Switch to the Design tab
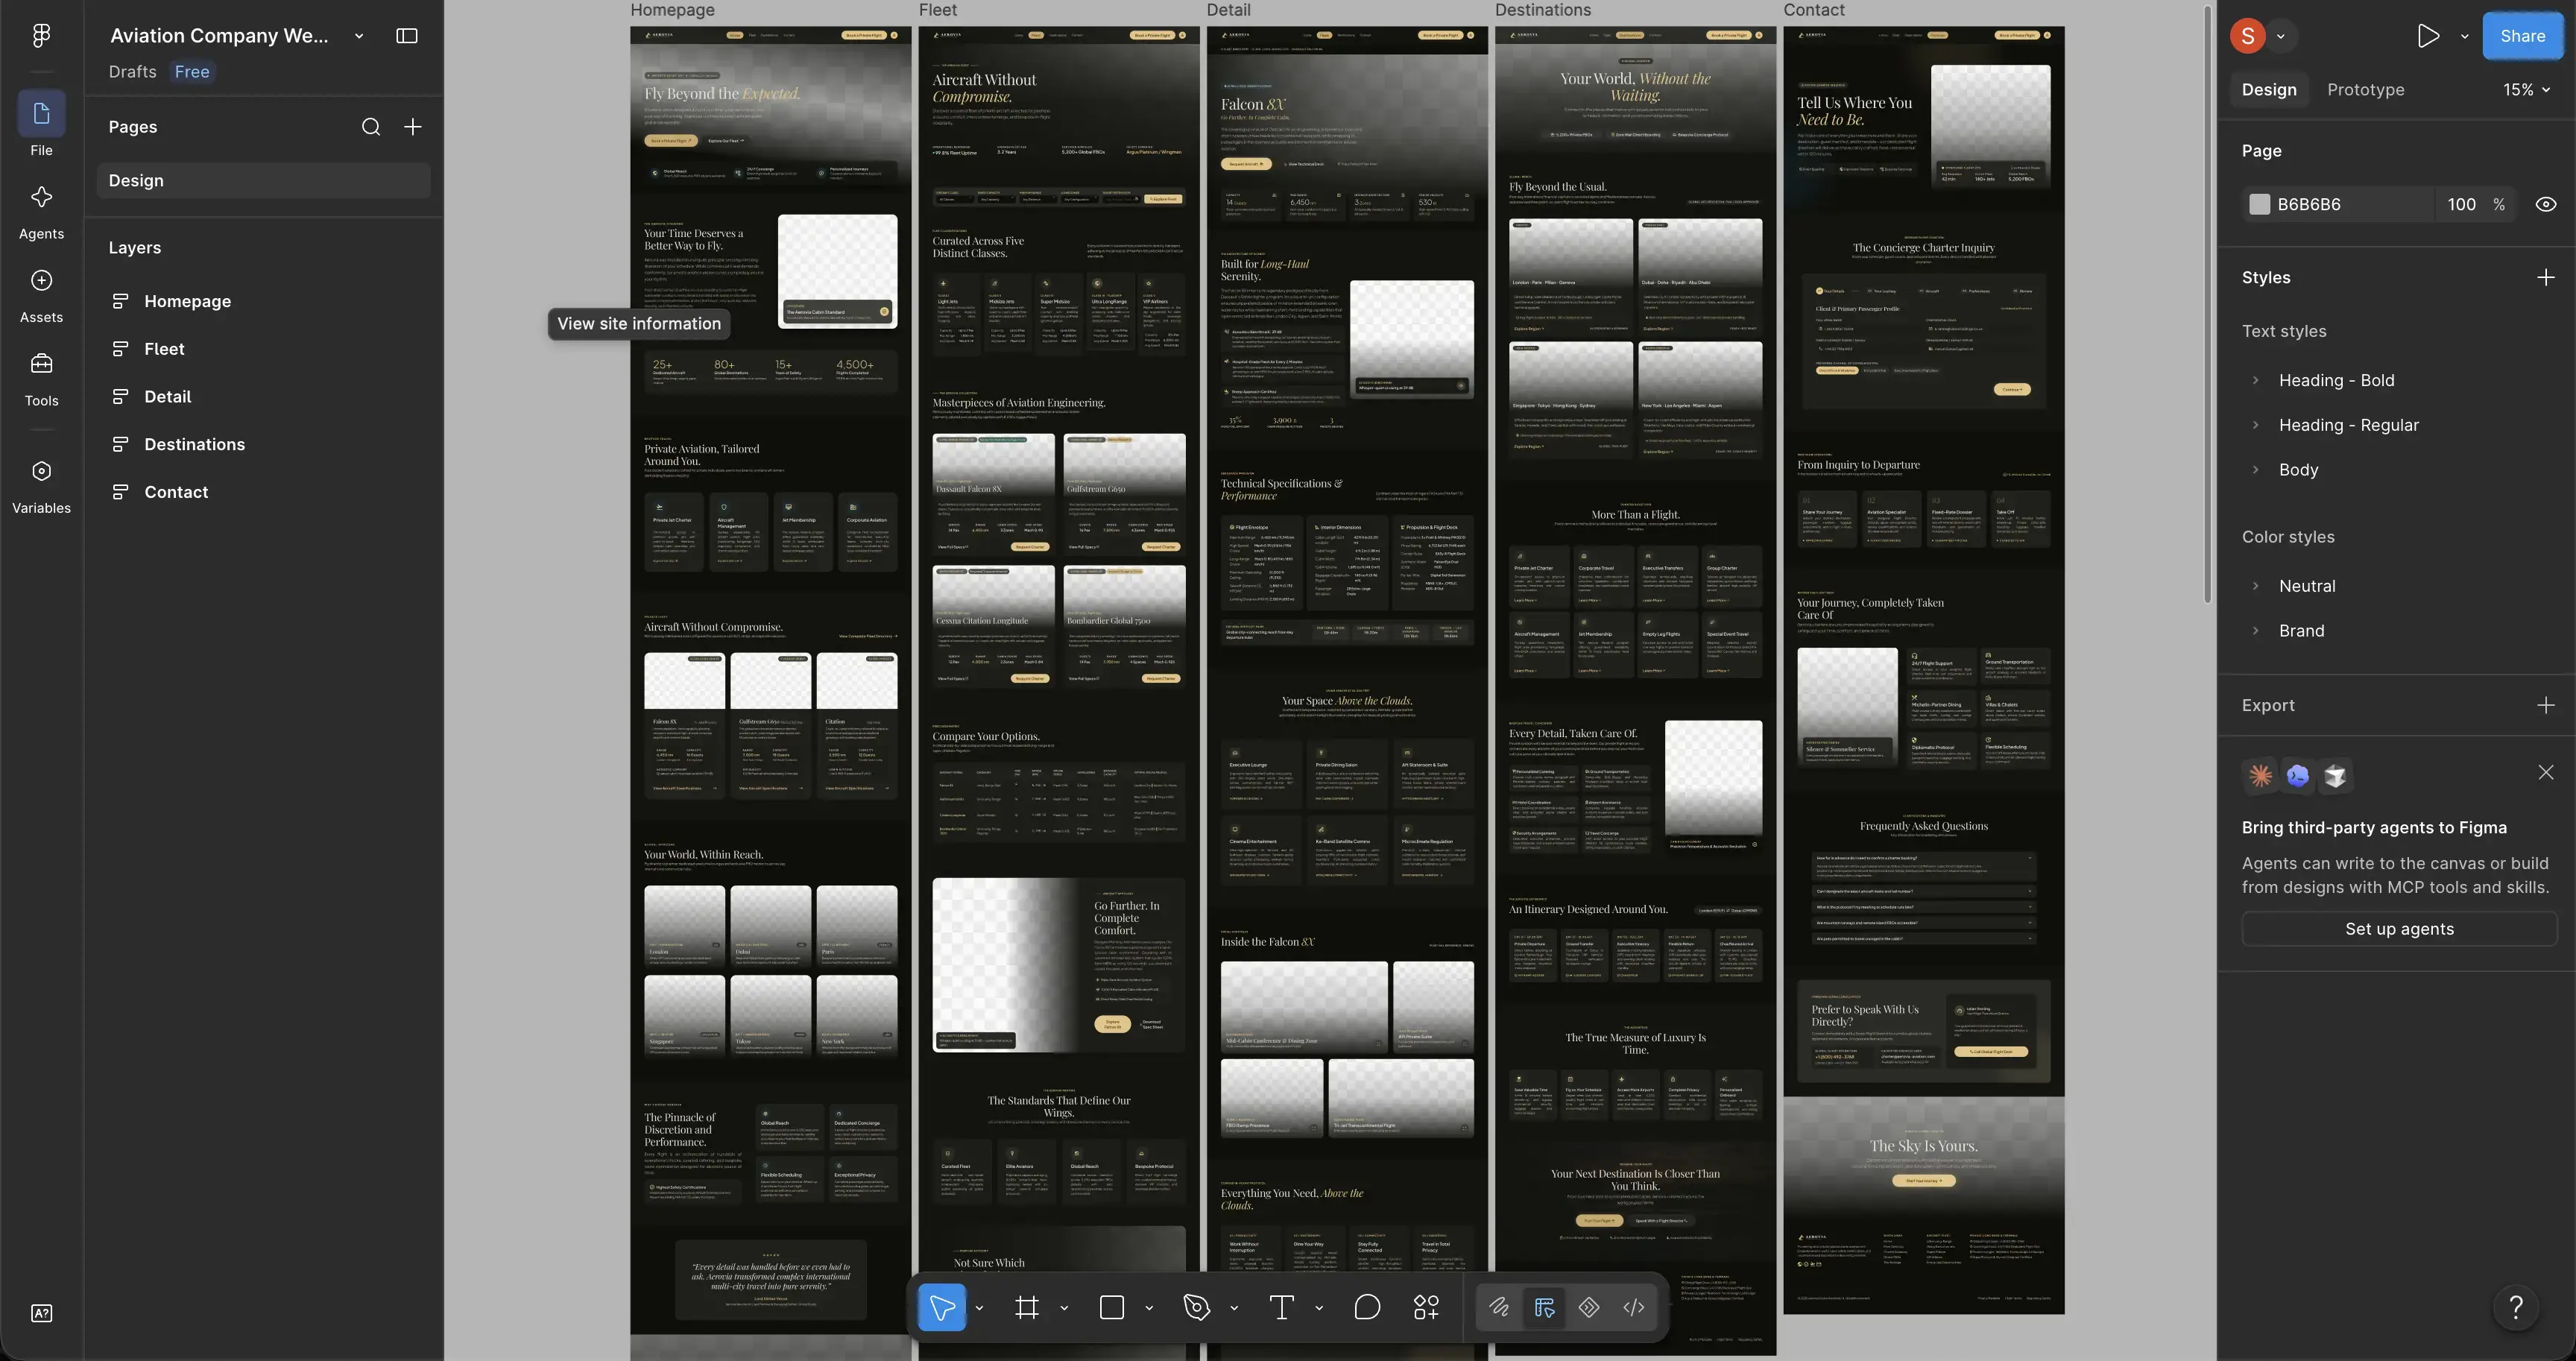 2268,90
